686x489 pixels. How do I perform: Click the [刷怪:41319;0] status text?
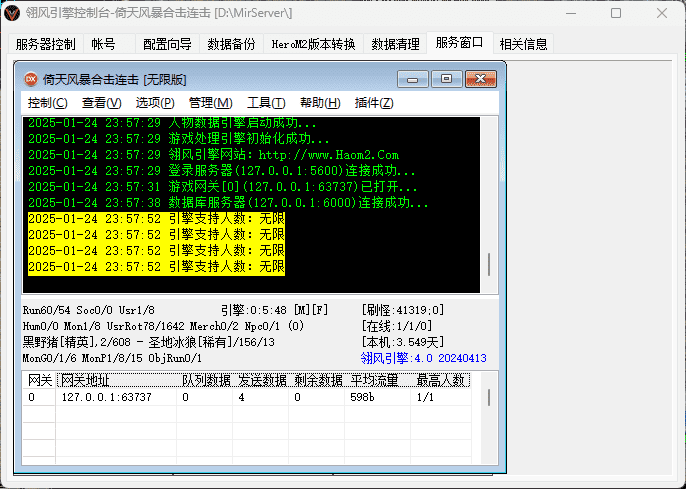click(402, 310)
